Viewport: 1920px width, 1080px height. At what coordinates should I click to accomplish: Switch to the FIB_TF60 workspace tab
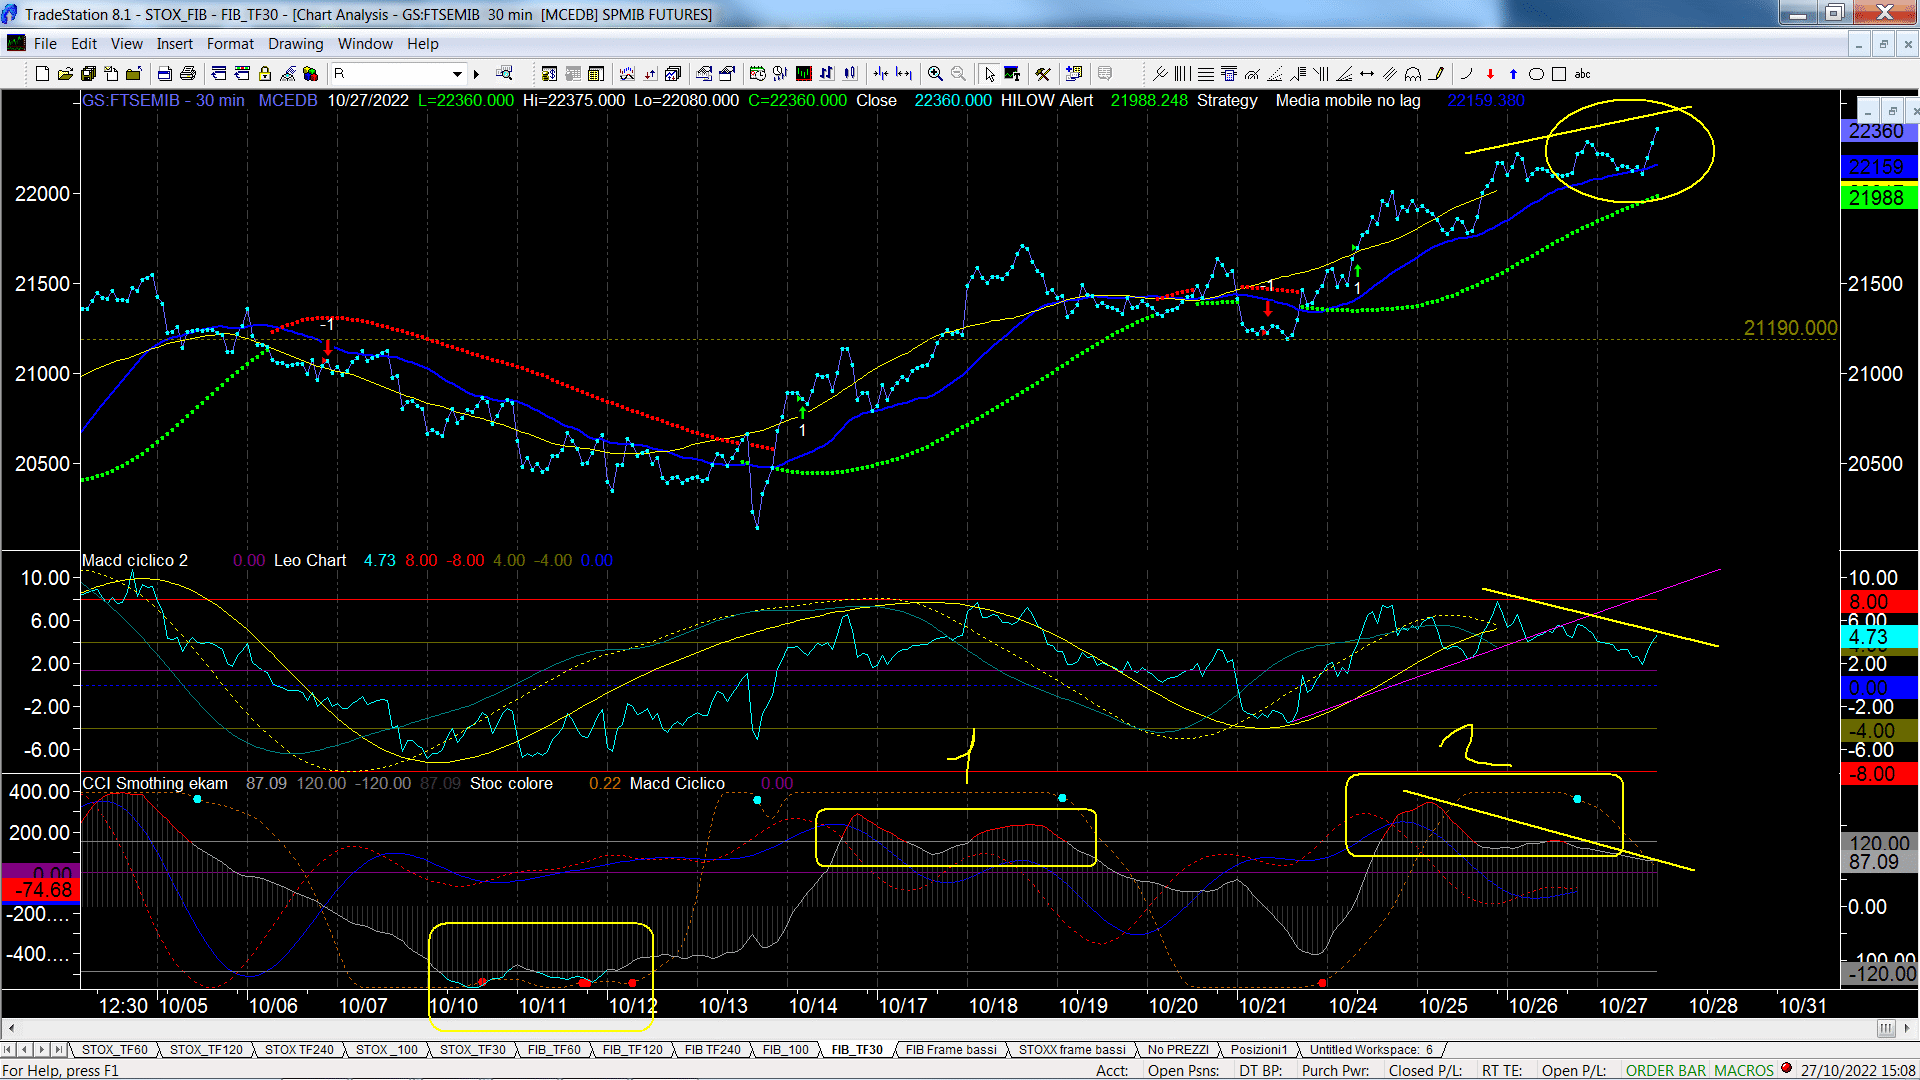coord(554,1050)
